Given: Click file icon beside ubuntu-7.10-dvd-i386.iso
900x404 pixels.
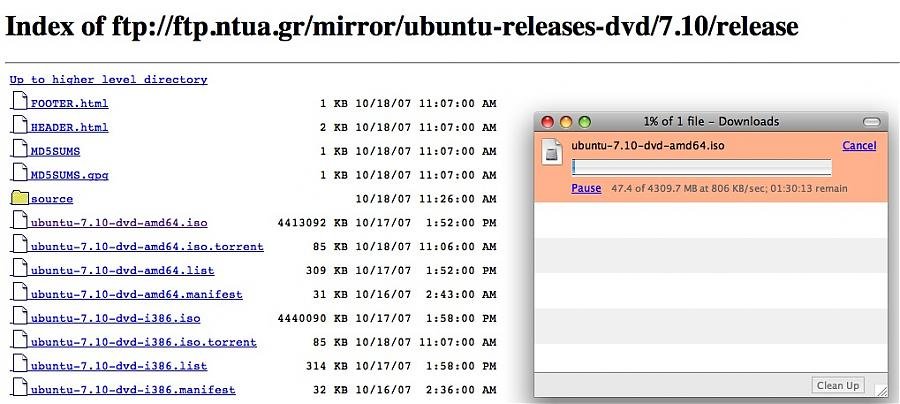Looking at the screenshot, I should [19, 317].
